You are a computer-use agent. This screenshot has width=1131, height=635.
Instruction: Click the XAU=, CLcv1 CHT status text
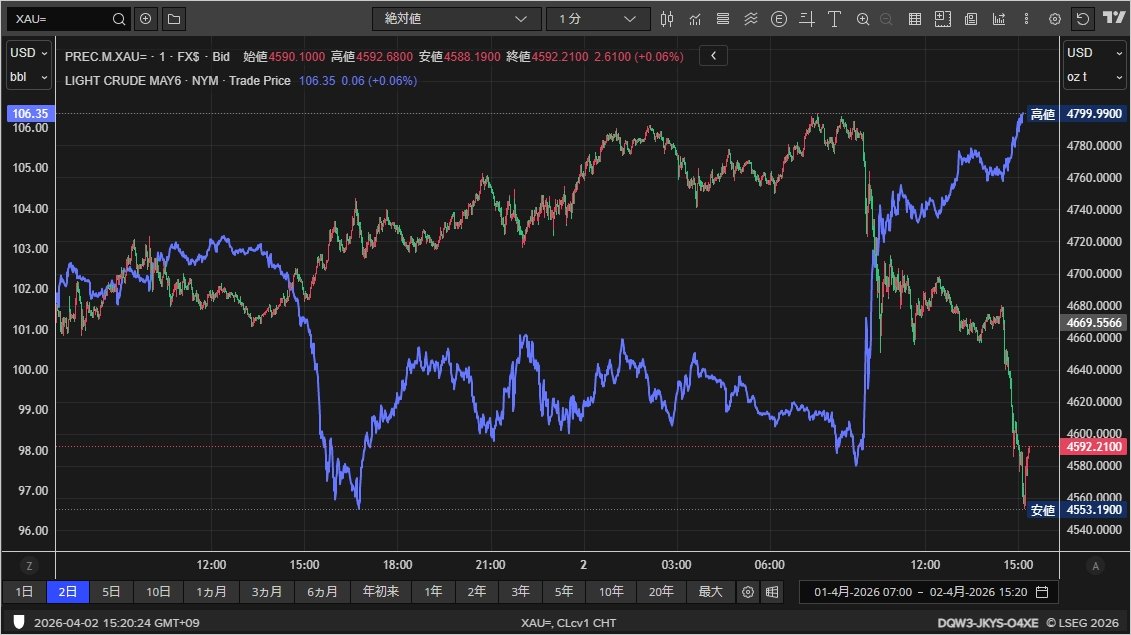(568, 623)
